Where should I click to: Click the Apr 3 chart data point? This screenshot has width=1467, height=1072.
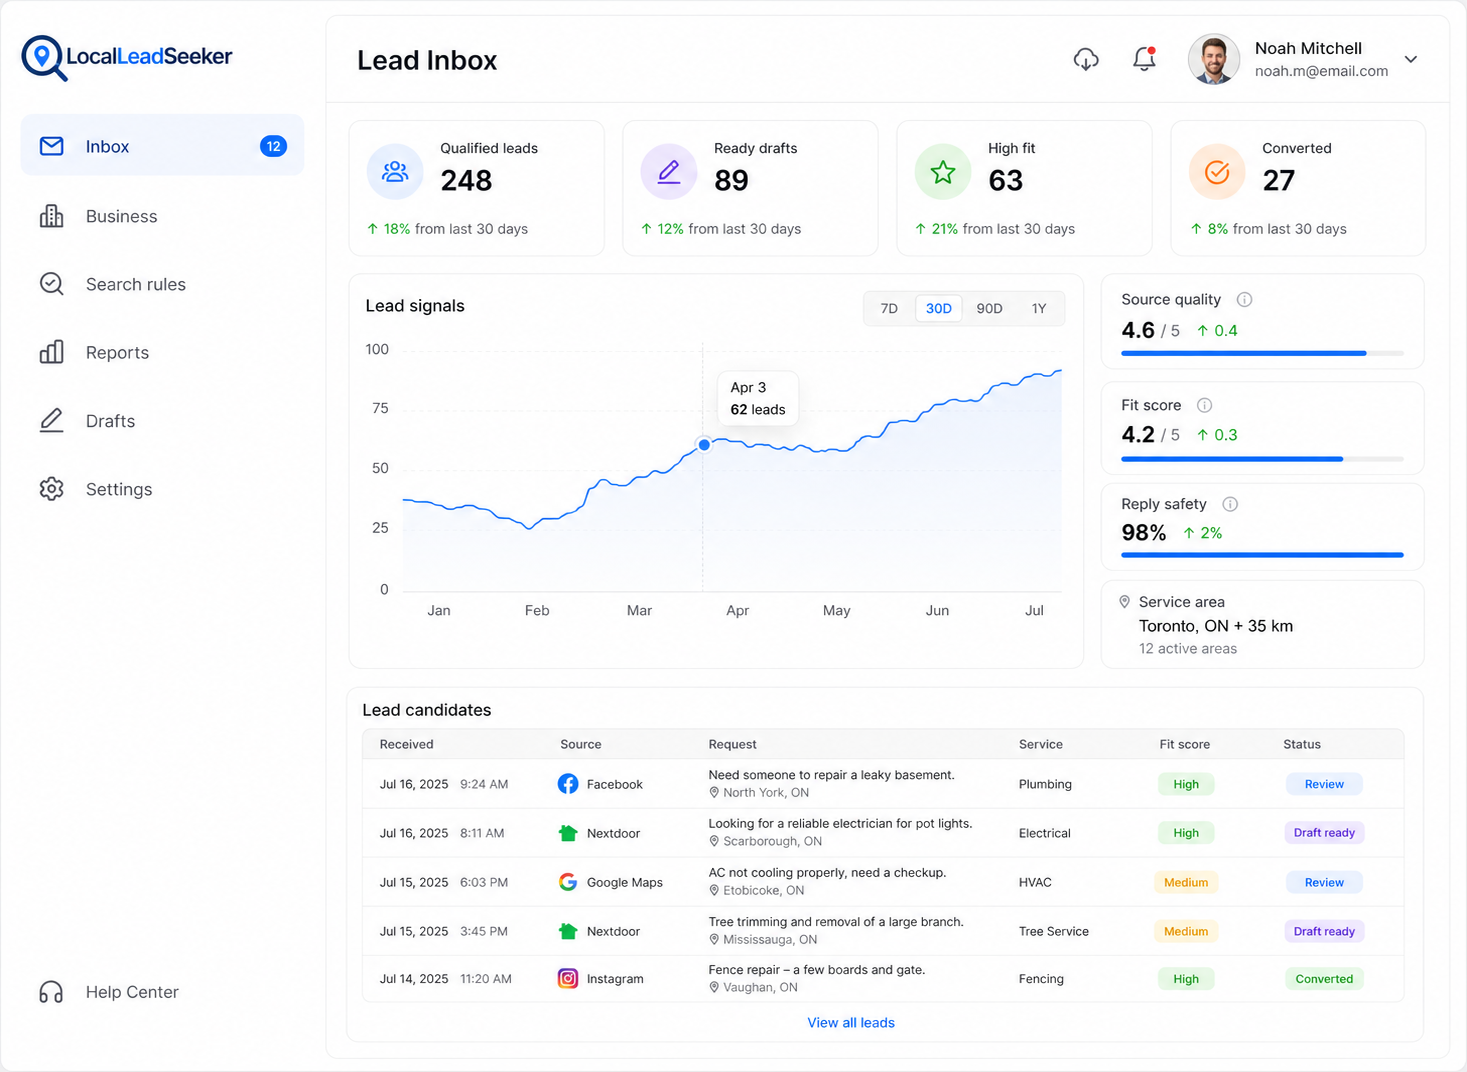[704, 444]
